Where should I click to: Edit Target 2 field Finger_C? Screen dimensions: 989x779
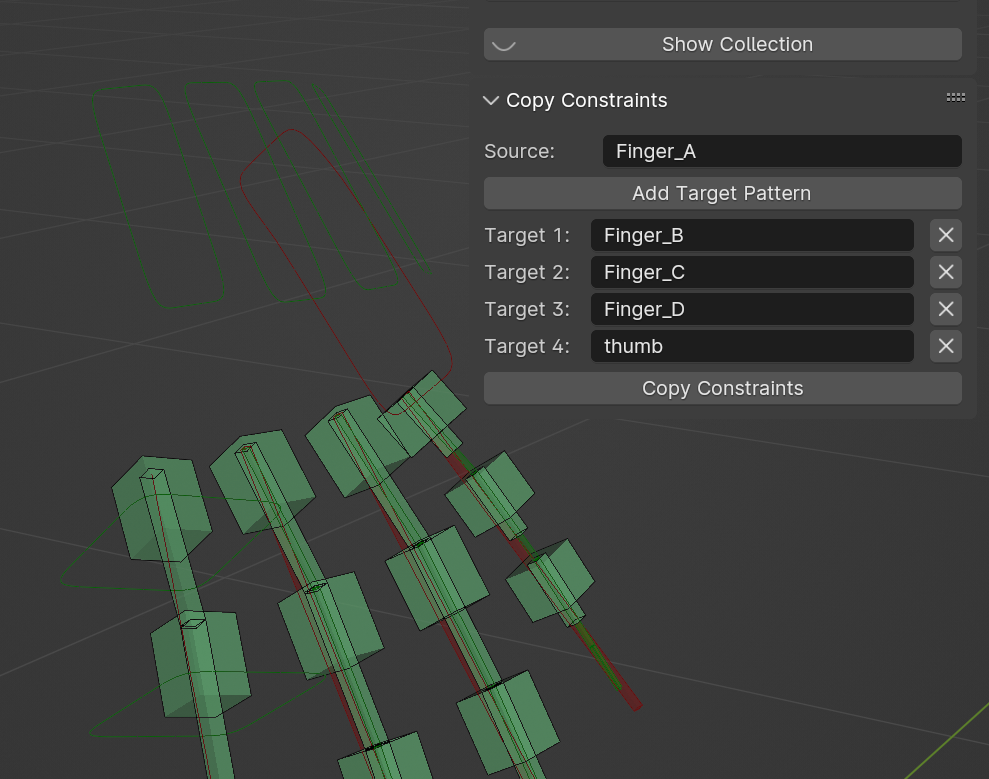(752, 272)
